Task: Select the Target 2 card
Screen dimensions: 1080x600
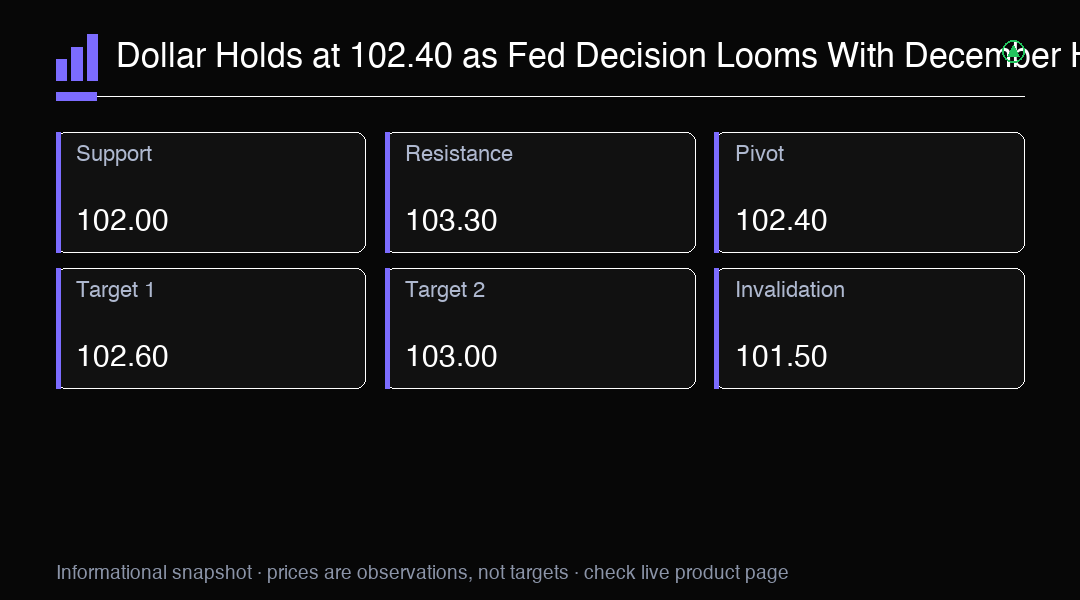Action: pos(540,329)
